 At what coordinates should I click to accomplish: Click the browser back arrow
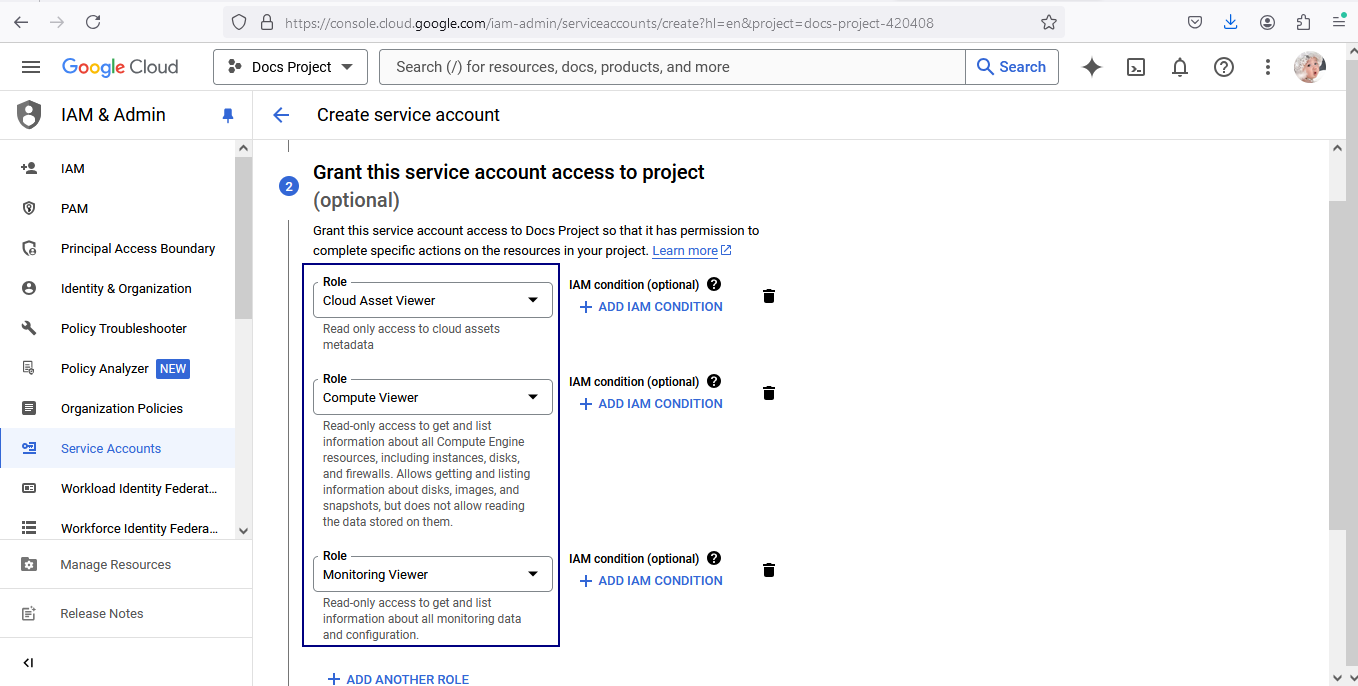pyautogui.click(x=21, y=22)
